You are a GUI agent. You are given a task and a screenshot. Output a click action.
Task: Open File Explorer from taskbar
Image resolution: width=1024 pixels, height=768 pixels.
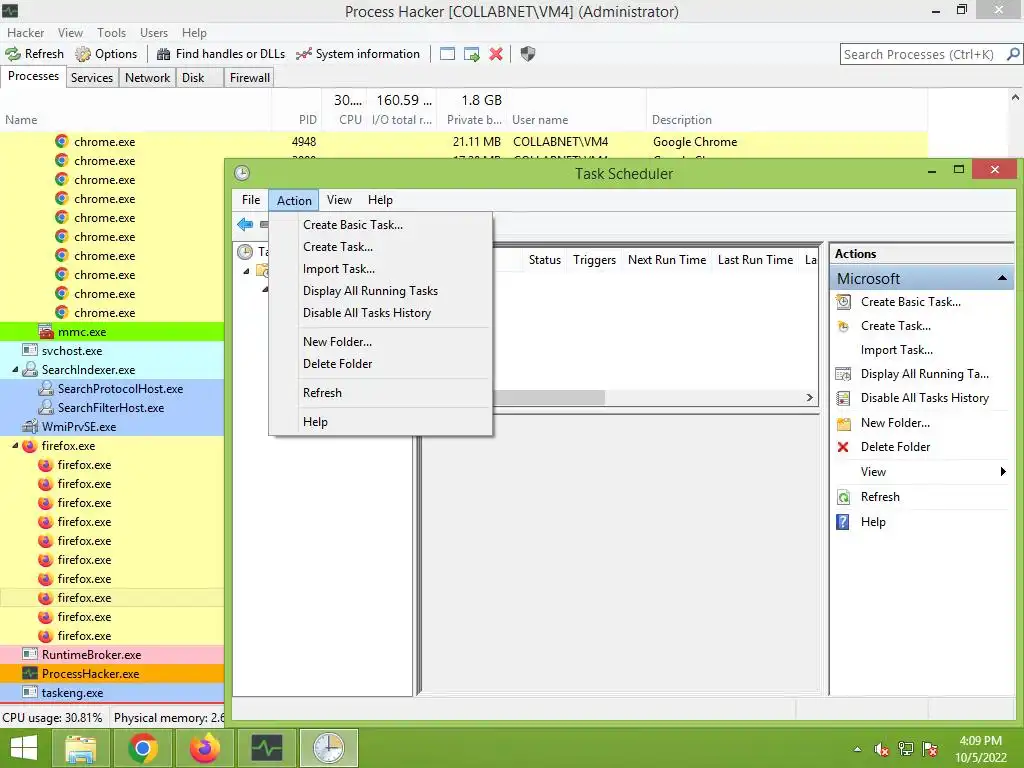pyautogui.click(x=80, y=748)
